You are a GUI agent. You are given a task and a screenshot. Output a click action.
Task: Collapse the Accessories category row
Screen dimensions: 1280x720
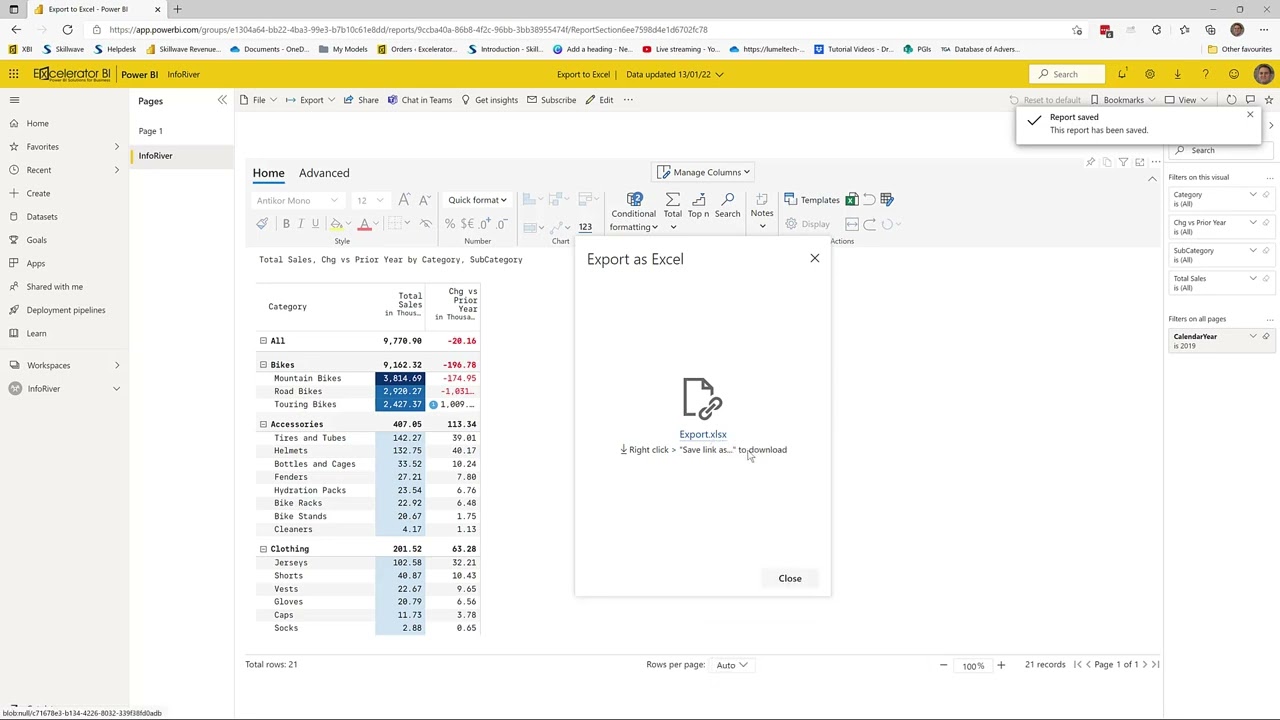click(x=263, y=424)
